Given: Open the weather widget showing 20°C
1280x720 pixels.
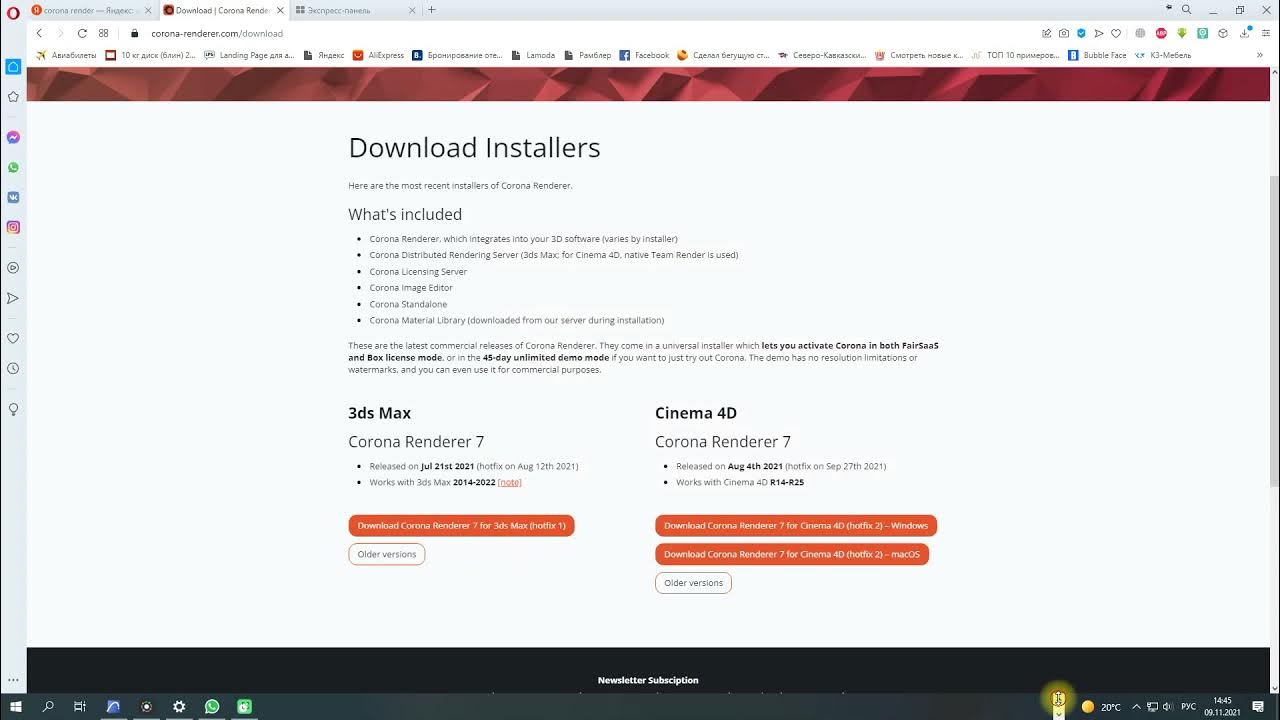Looking at the screenshot, I should (1101, 706).
